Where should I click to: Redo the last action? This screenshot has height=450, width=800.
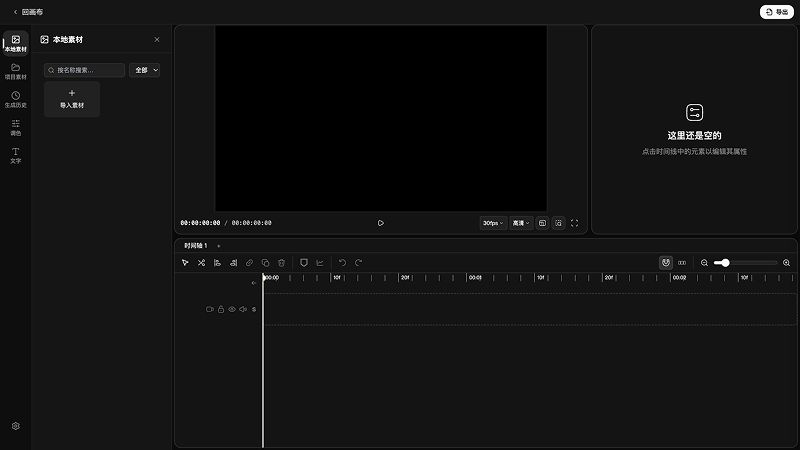click(358, 263)
